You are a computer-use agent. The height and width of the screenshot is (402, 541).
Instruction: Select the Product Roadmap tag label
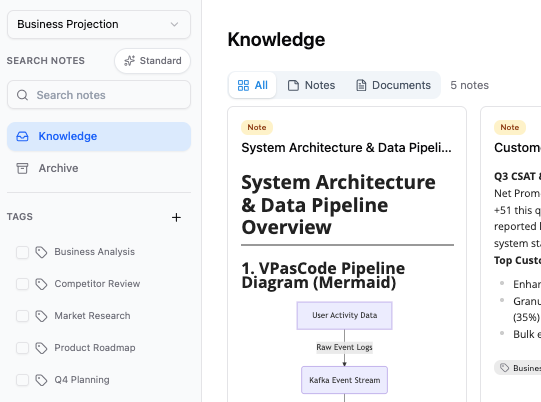pos(95,348)
